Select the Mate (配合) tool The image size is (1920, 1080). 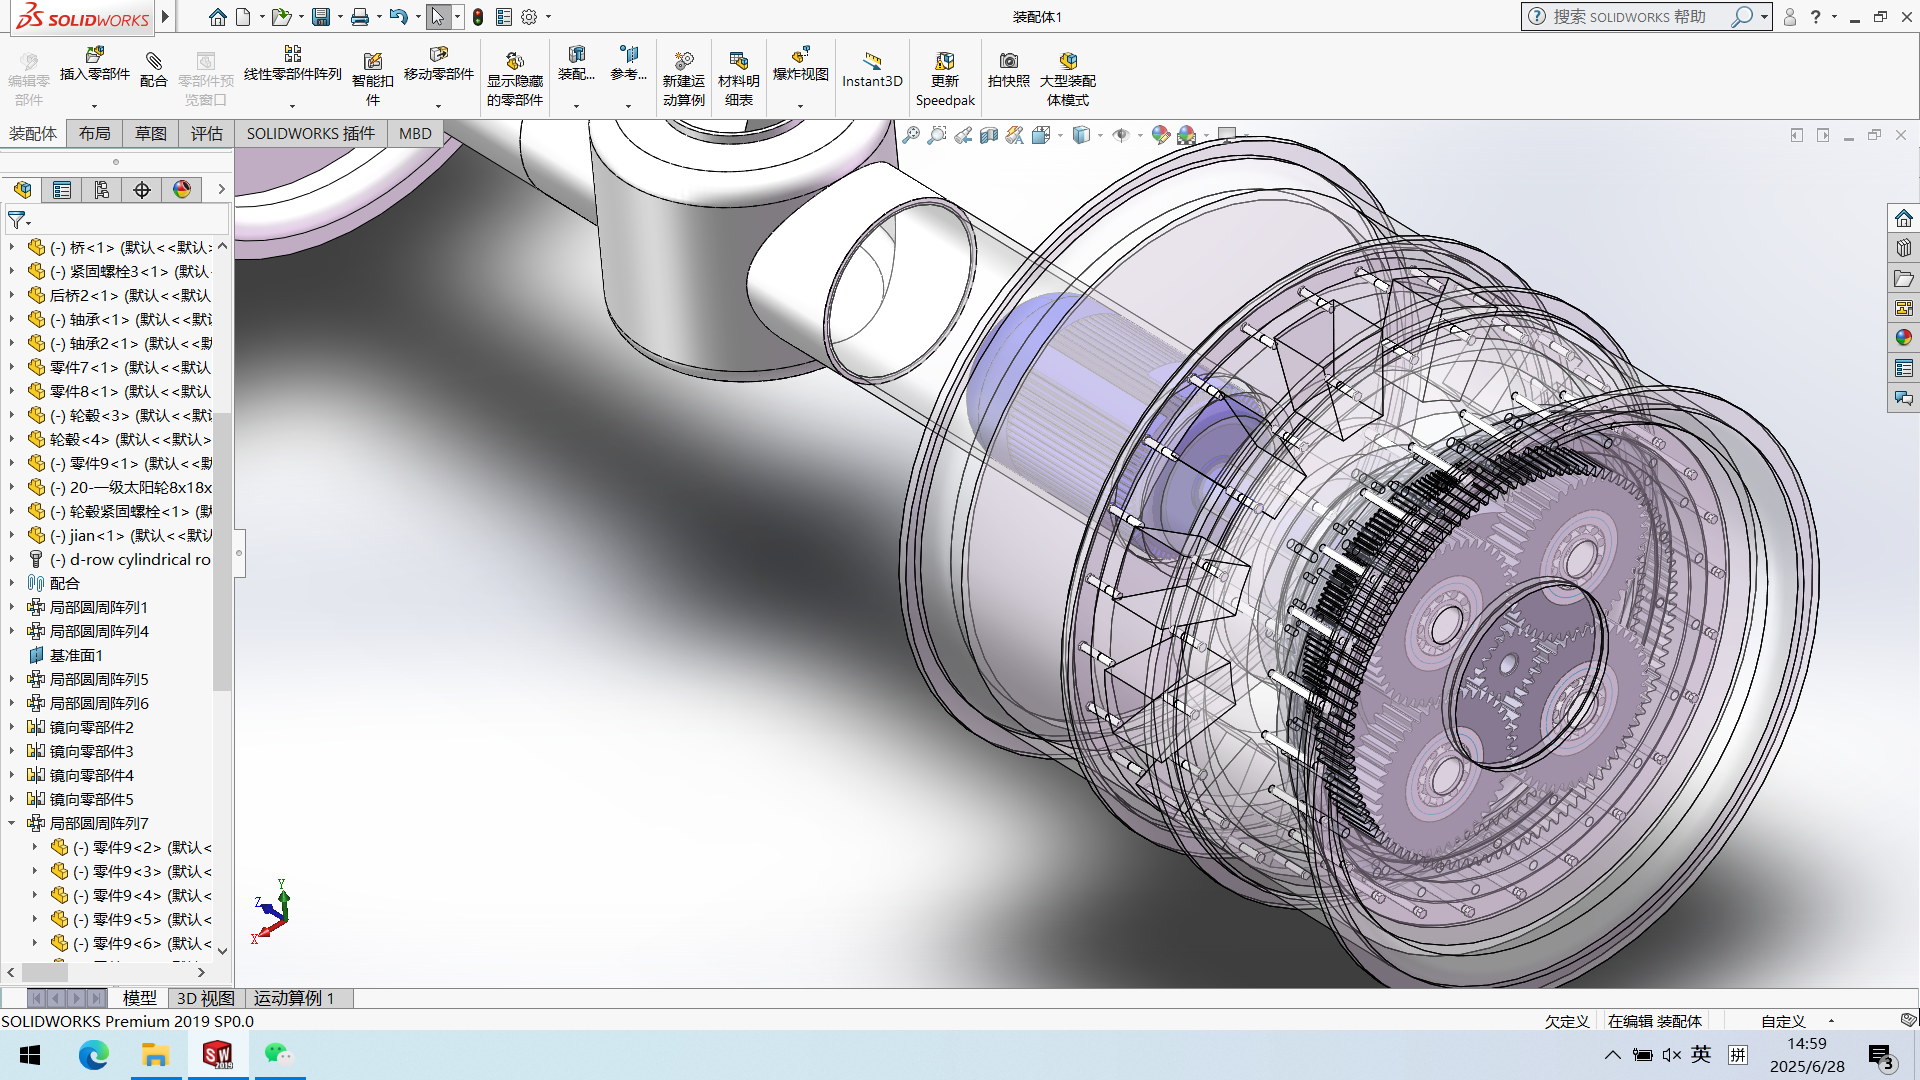153,69
